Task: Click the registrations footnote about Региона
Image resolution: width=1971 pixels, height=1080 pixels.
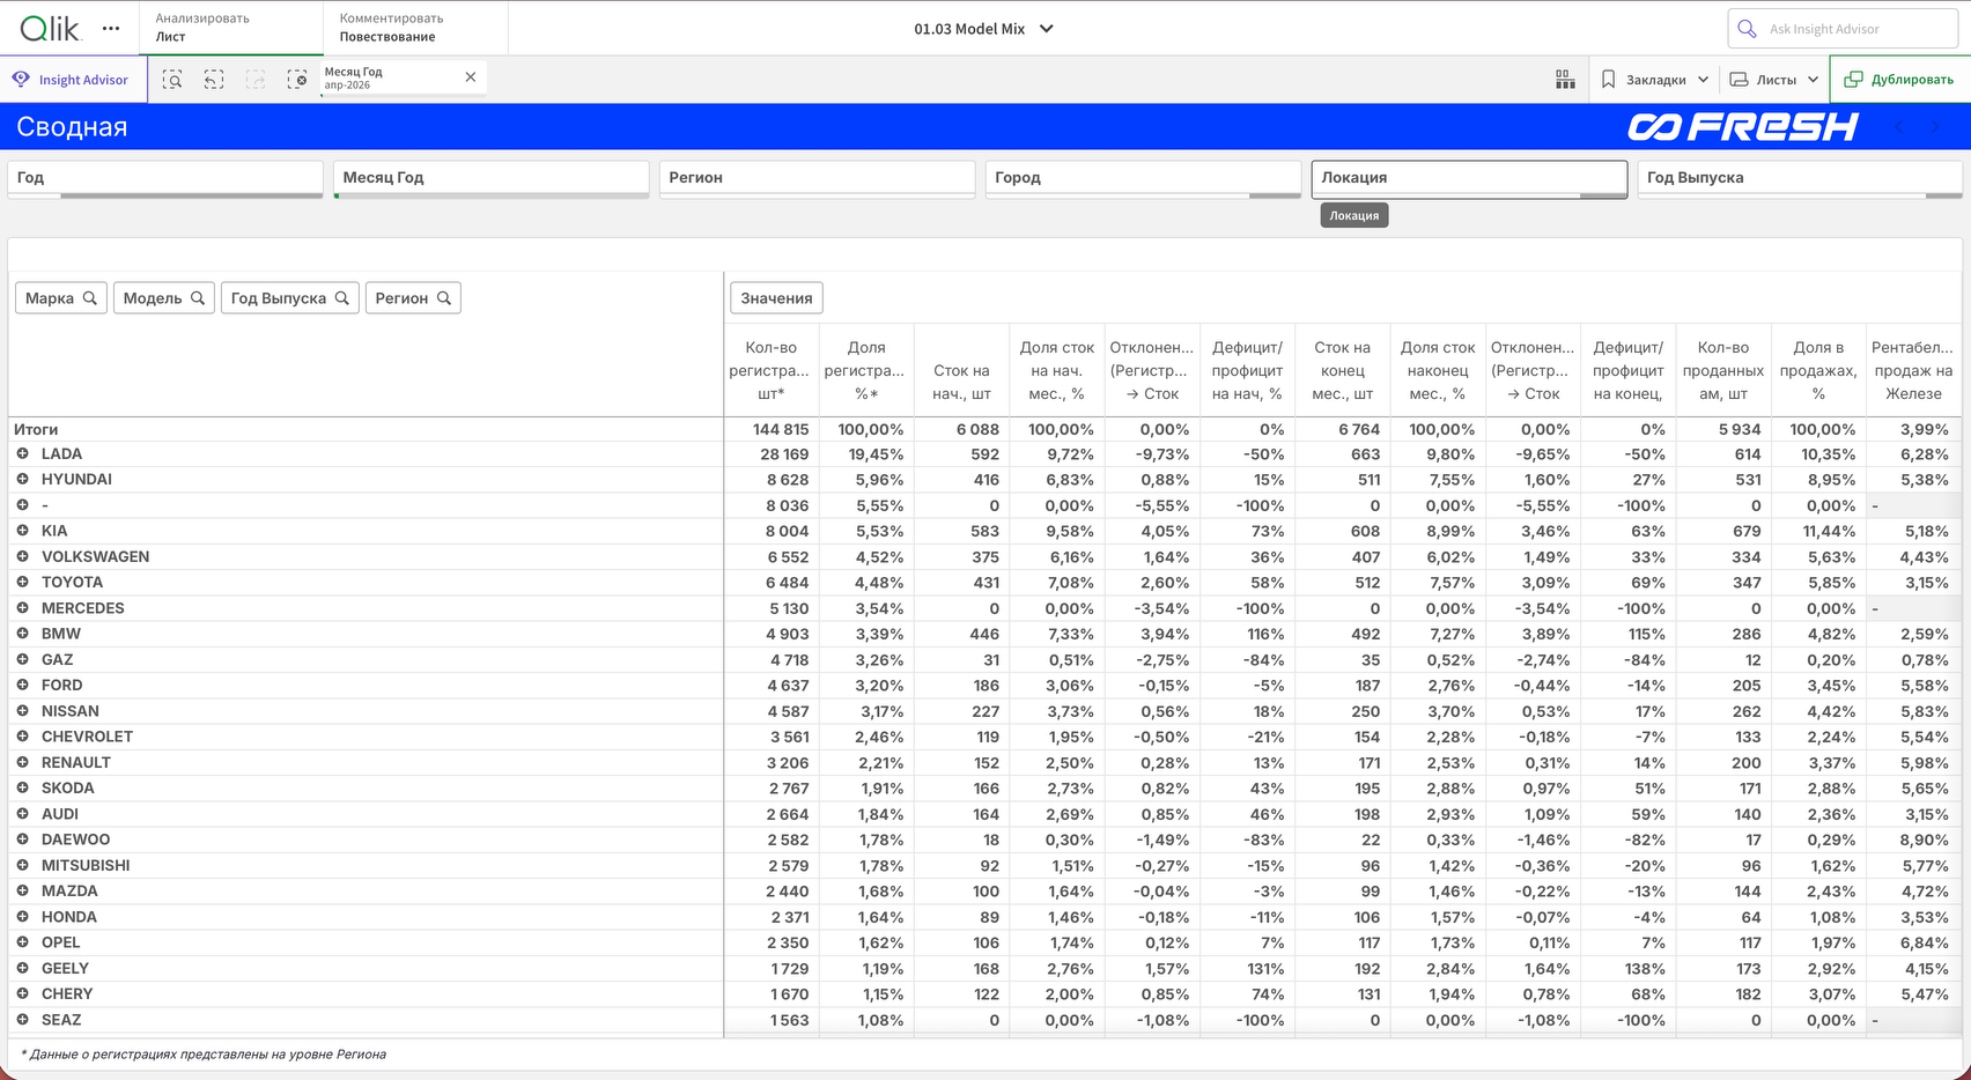Action: tap(203, 1054)
